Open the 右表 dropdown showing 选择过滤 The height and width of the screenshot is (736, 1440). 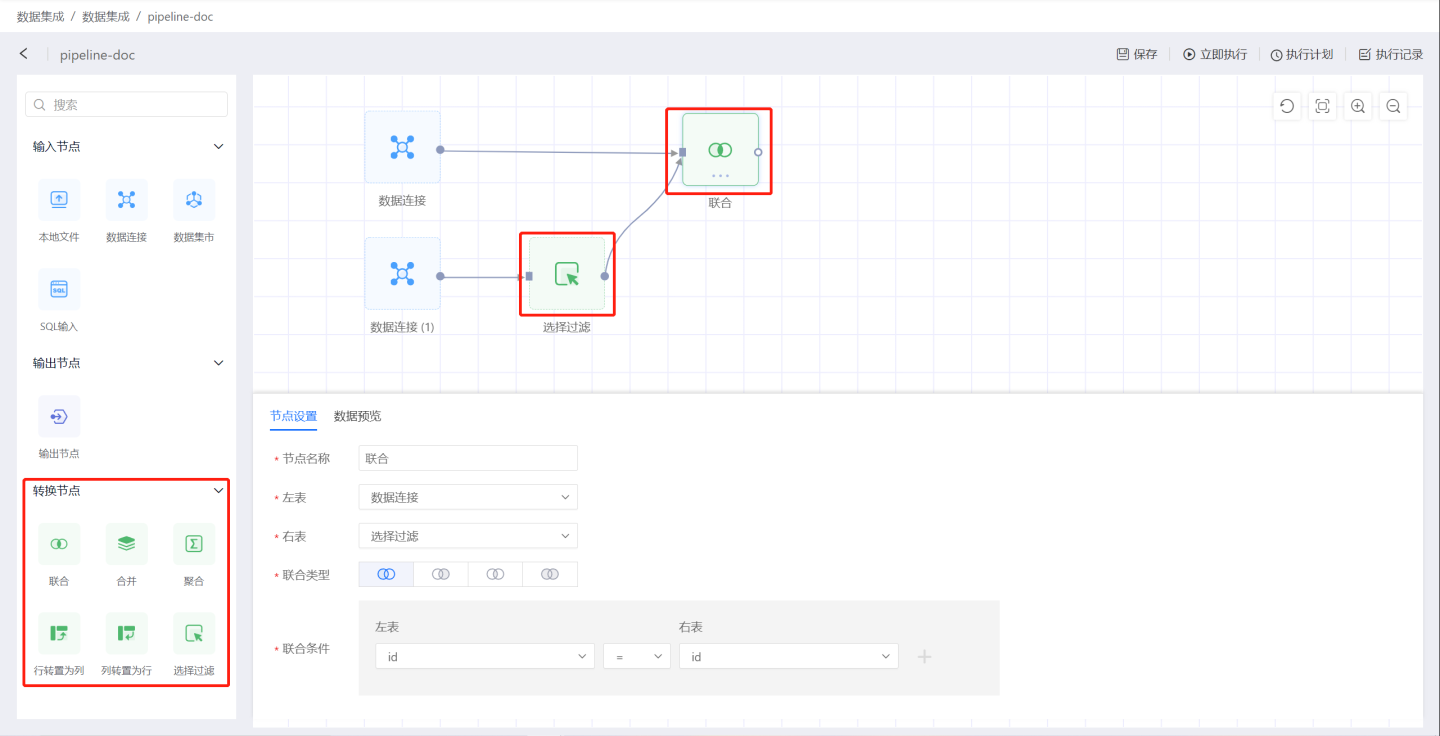pos(468,536)
